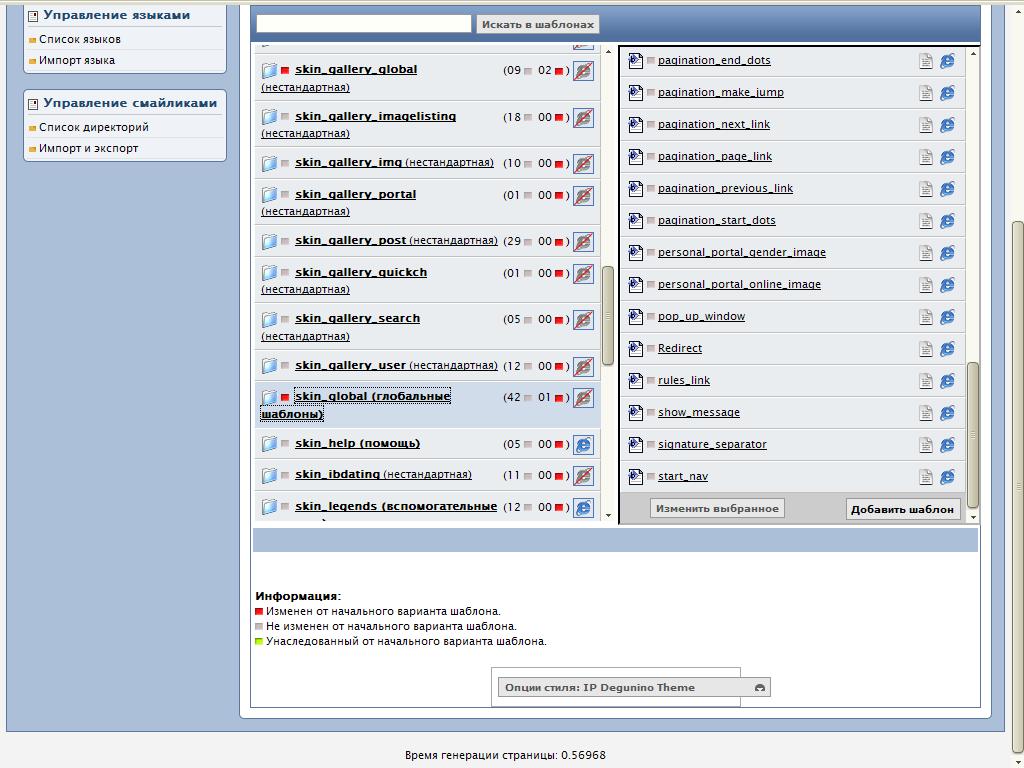Click the template file icon beside Redirect
The image size is (1024, 768).
pos(635,349)
